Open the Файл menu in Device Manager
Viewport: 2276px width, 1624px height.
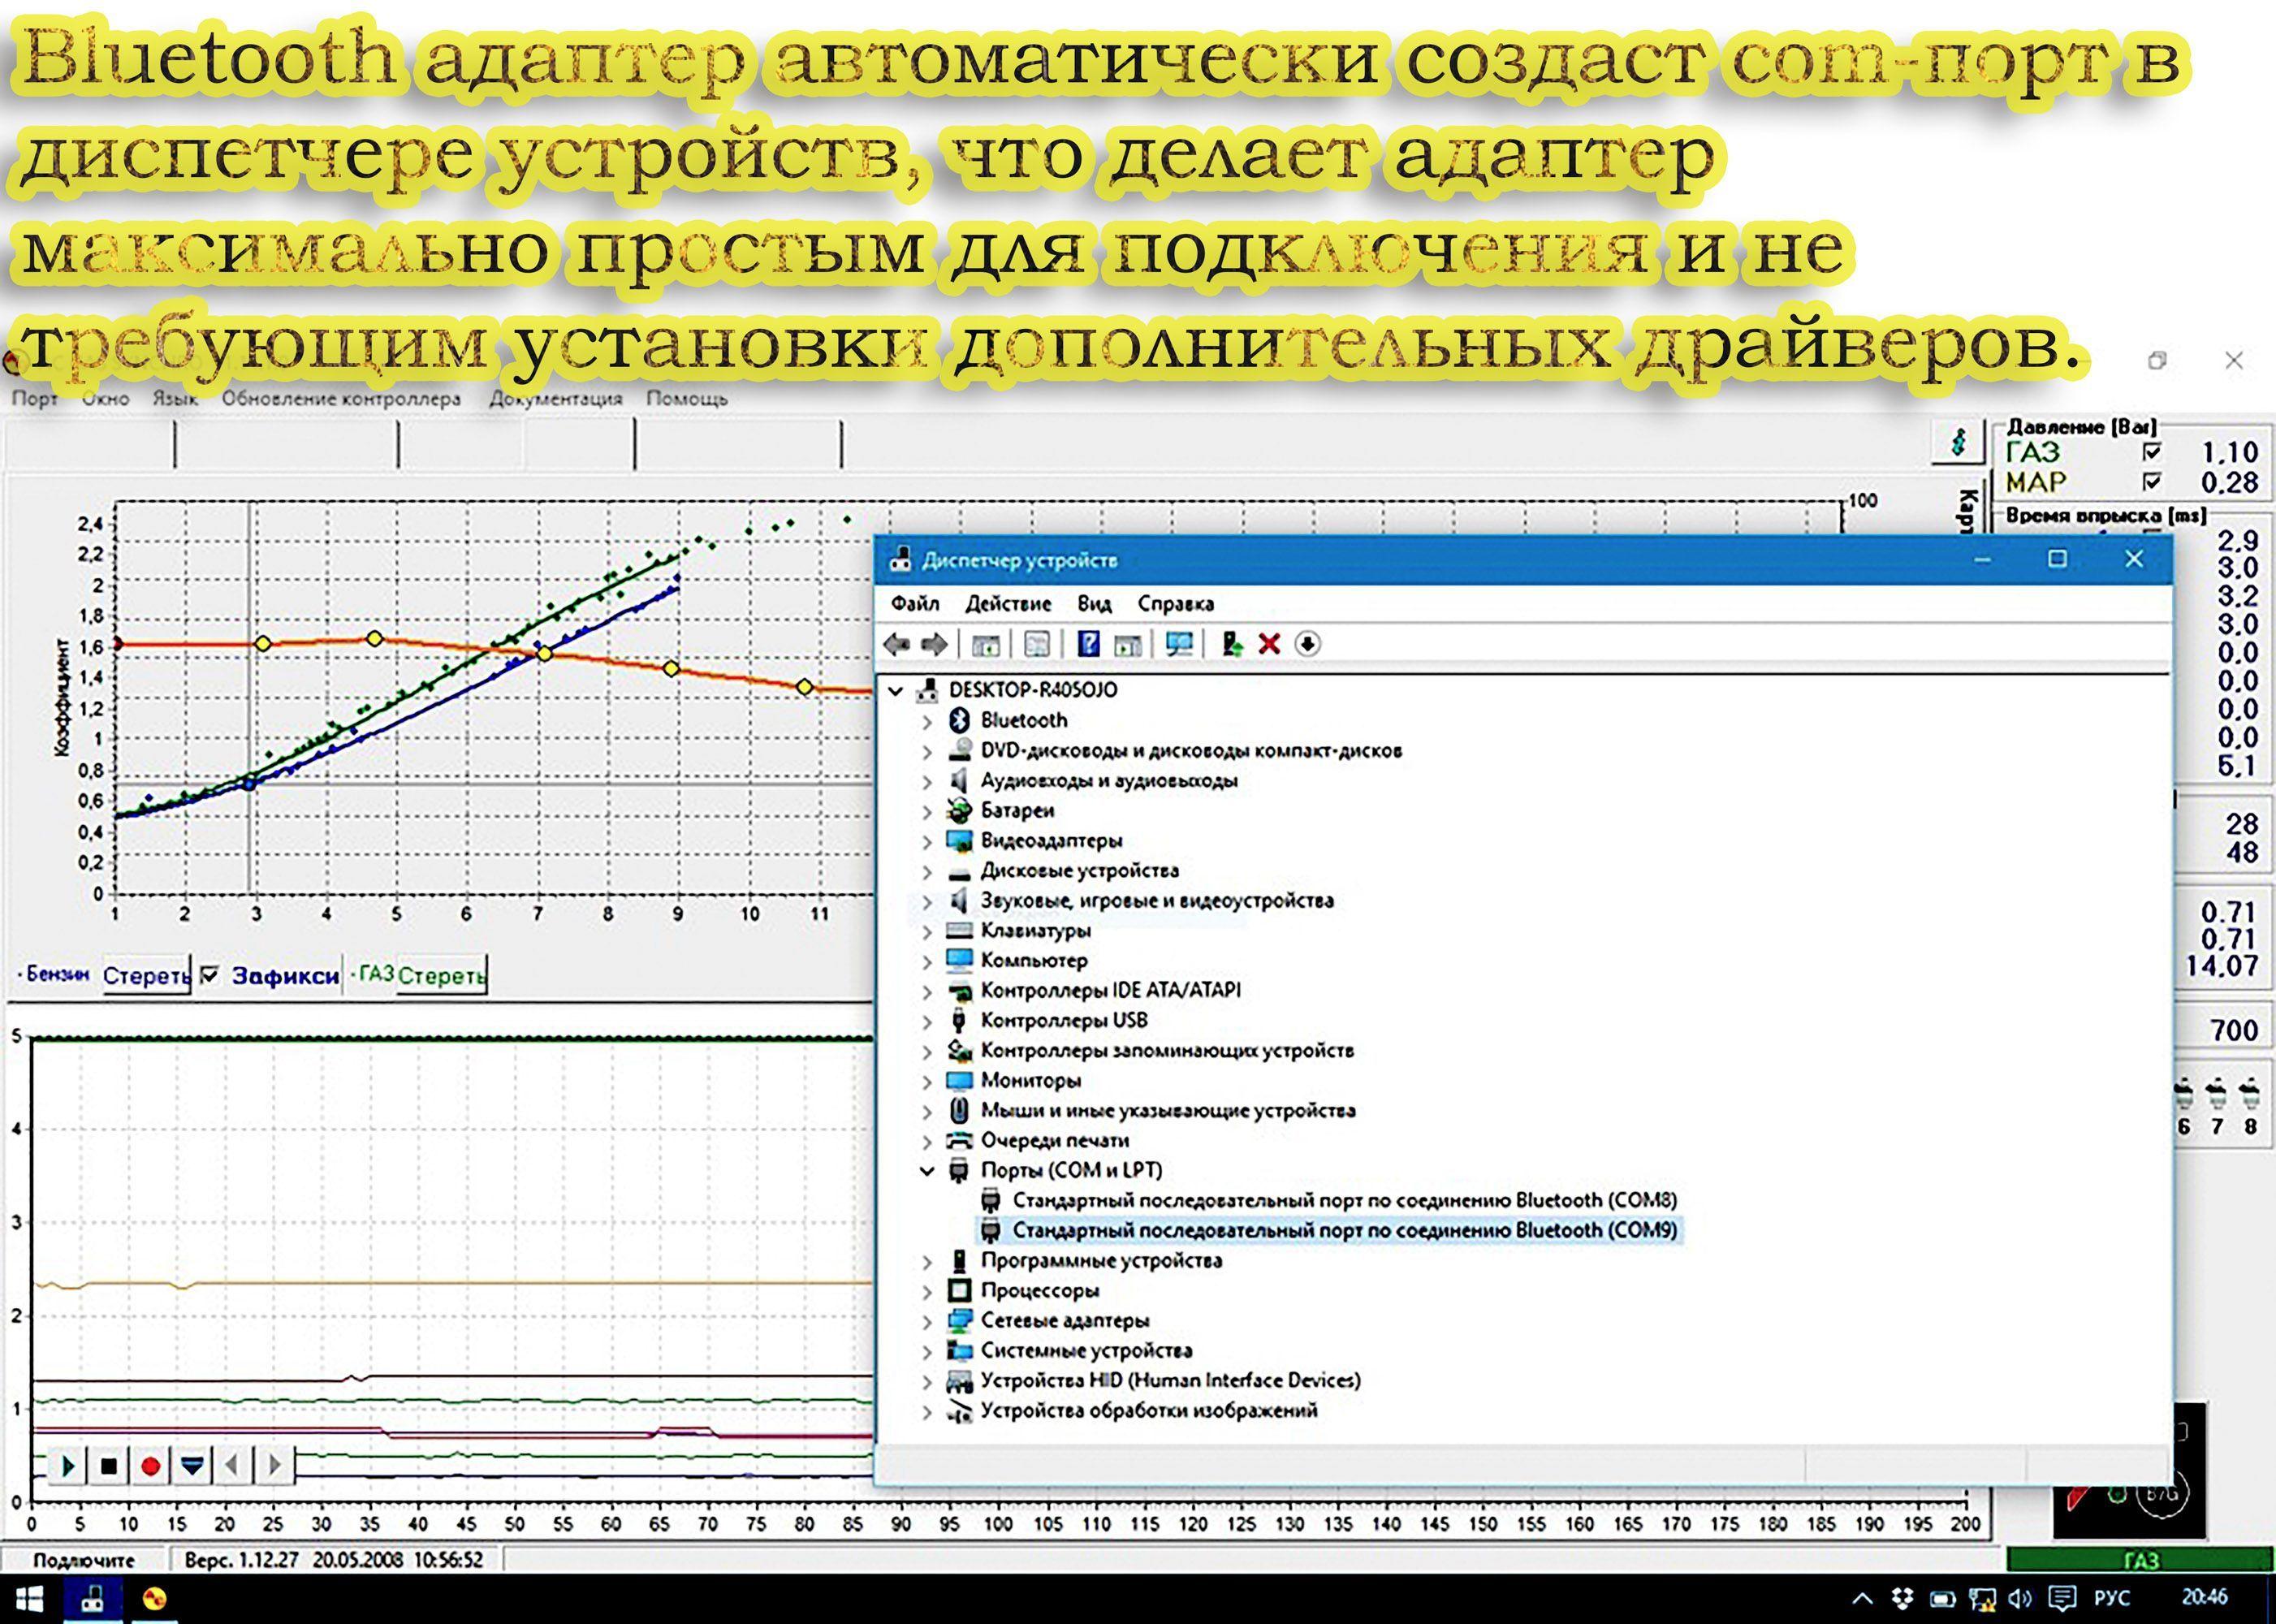point(915,604)
